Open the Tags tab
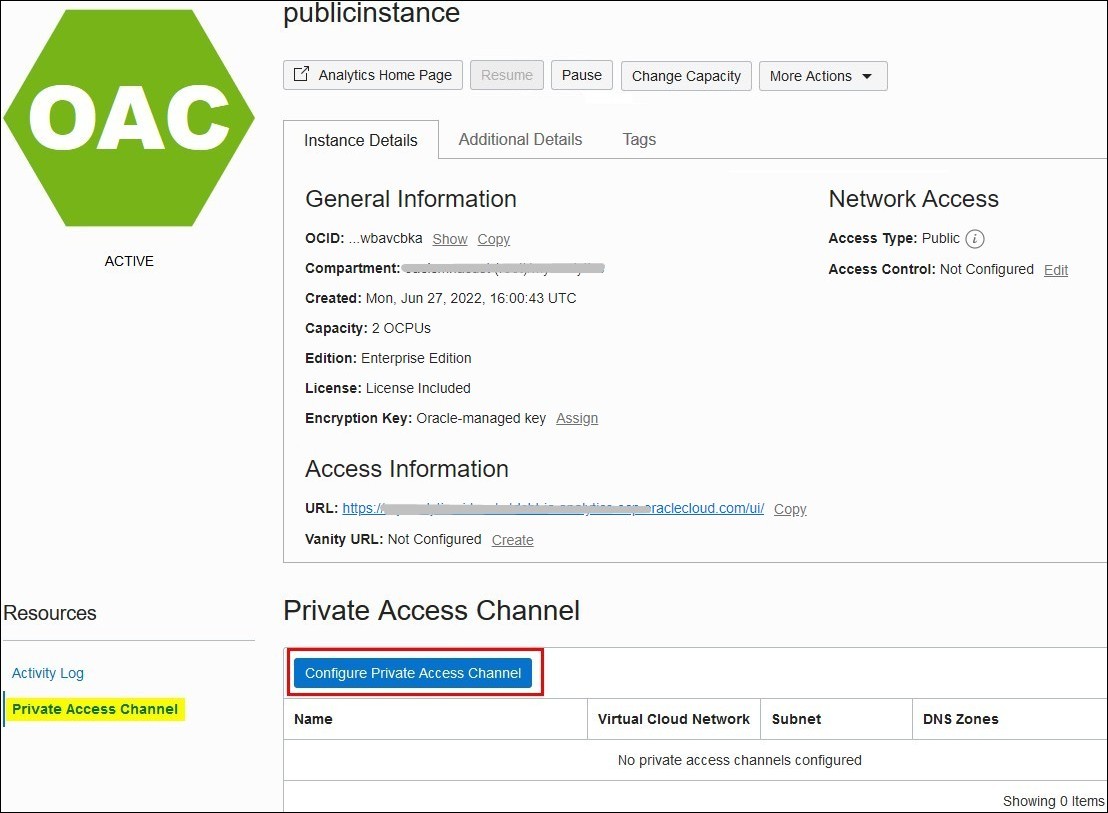This screenshot has height=813, width=1108. [638, 139]
